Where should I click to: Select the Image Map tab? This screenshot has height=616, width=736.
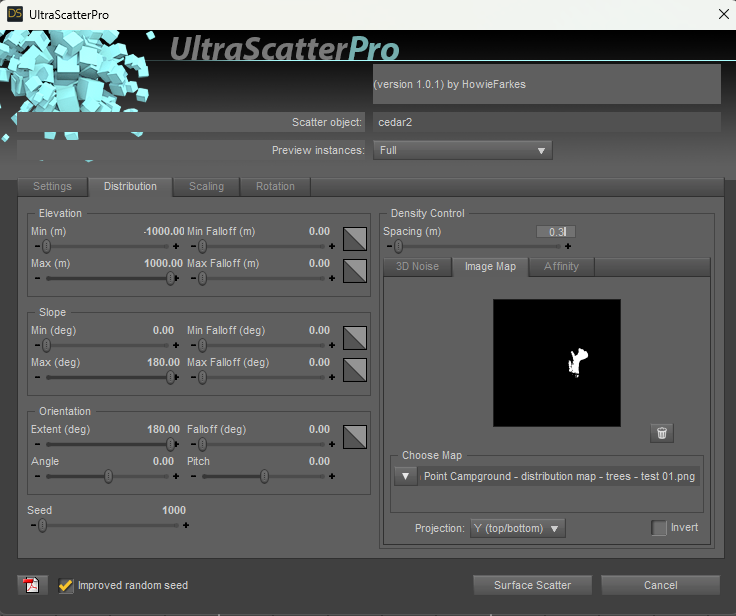coord(490,267)
